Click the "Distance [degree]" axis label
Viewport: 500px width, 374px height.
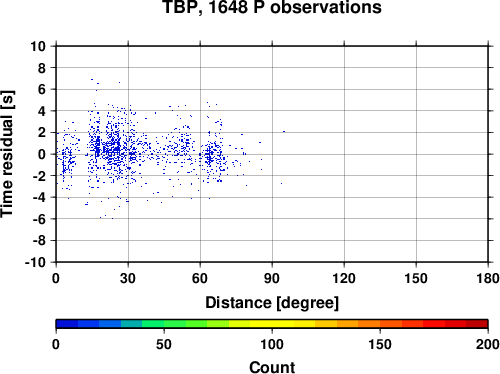272,303
